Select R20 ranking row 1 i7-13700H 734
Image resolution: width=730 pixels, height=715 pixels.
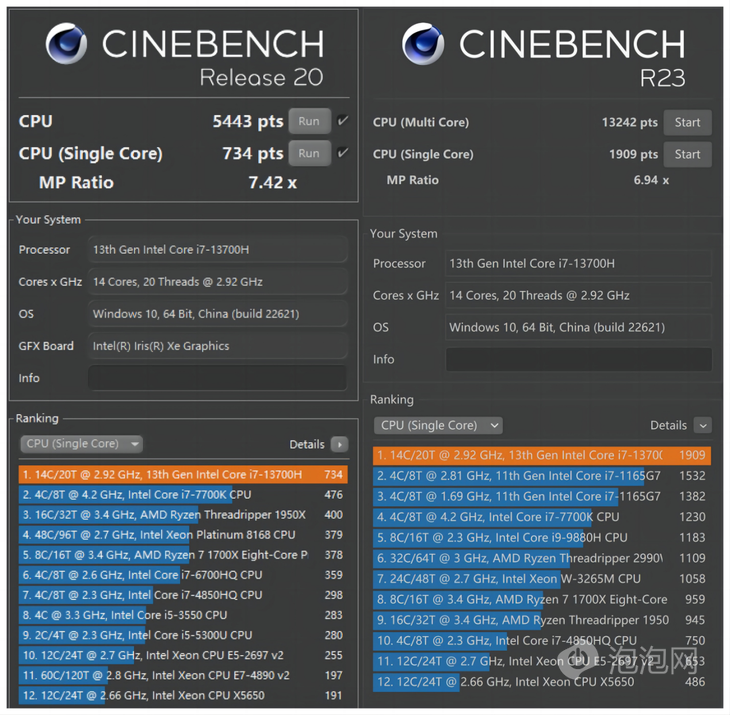click(183, 474)
